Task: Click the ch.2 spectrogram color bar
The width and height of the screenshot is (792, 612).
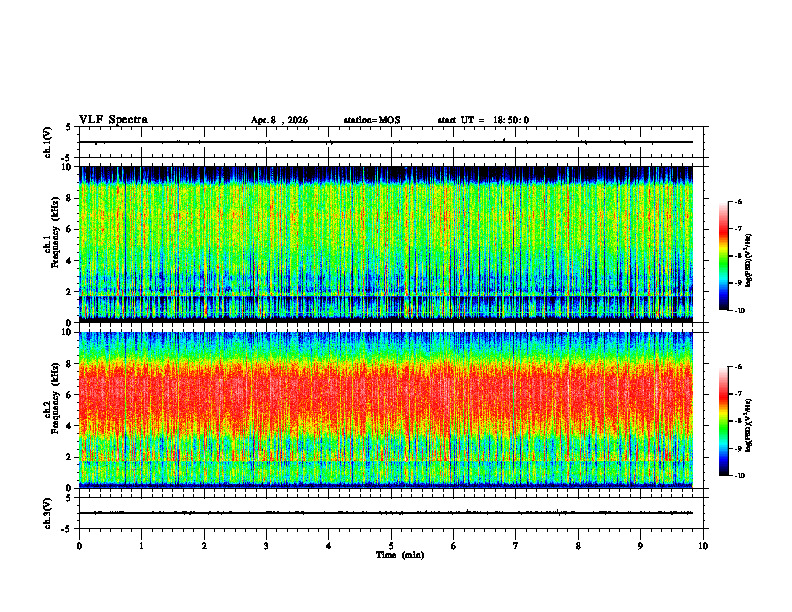Action: [723, 421]
